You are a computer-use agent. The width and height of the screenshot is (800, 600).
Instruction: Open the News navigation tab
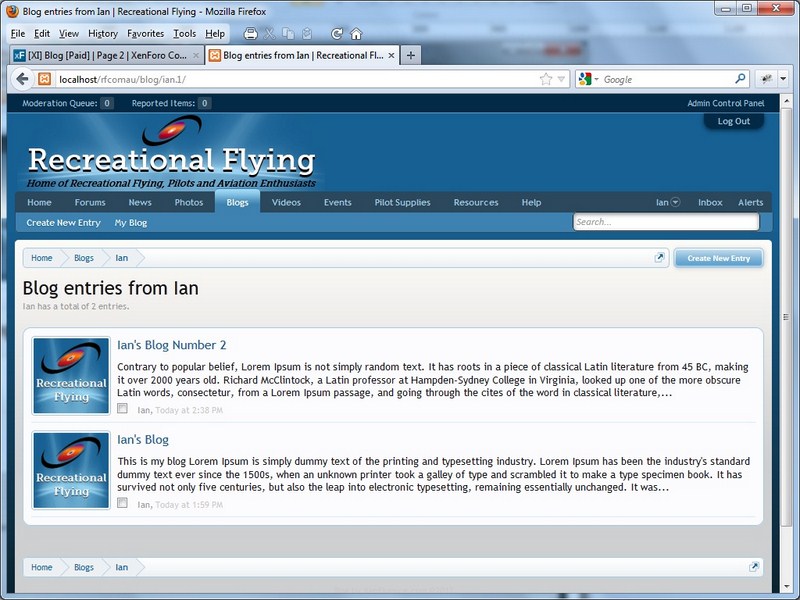(140, 203)
